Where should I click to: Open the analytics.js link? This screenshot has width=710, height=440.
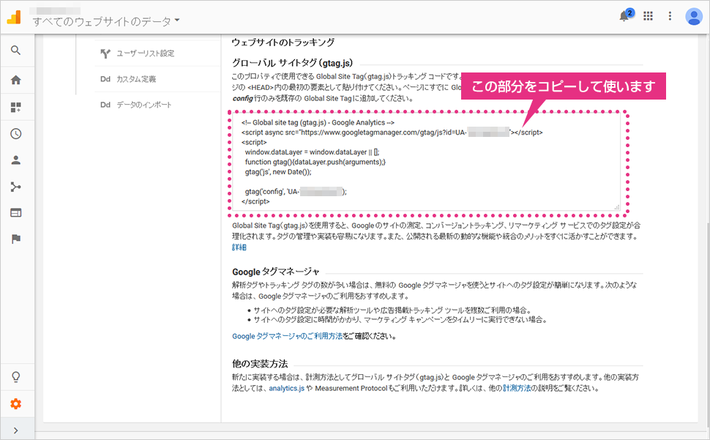[286, 388]
